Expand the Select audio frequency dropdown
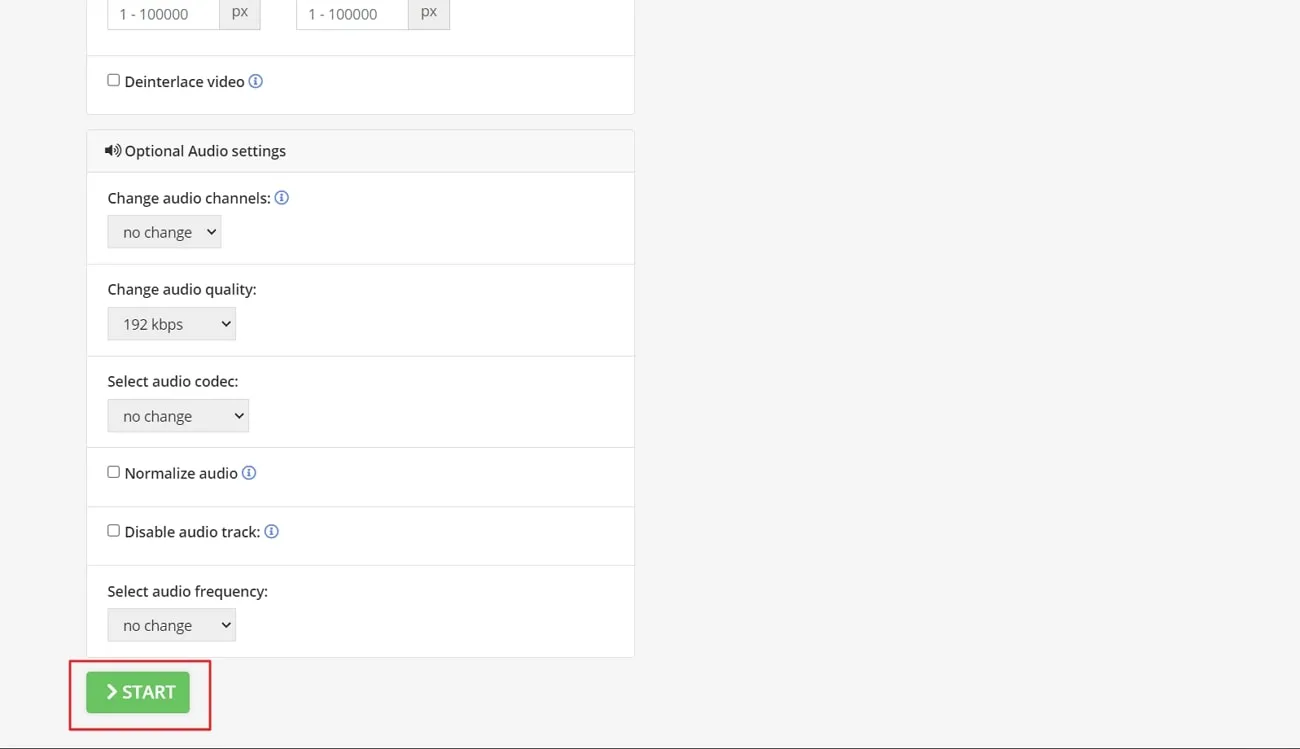 pyautogui.click(x=171, y=625)
